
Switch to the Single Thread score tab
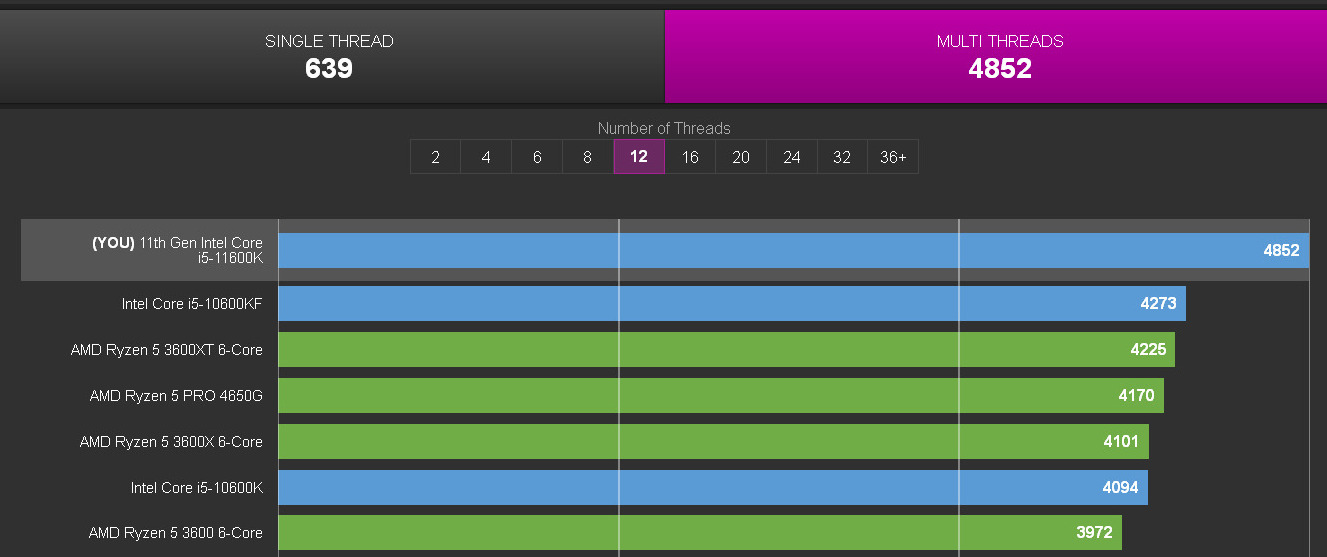[x=331, y=56]
